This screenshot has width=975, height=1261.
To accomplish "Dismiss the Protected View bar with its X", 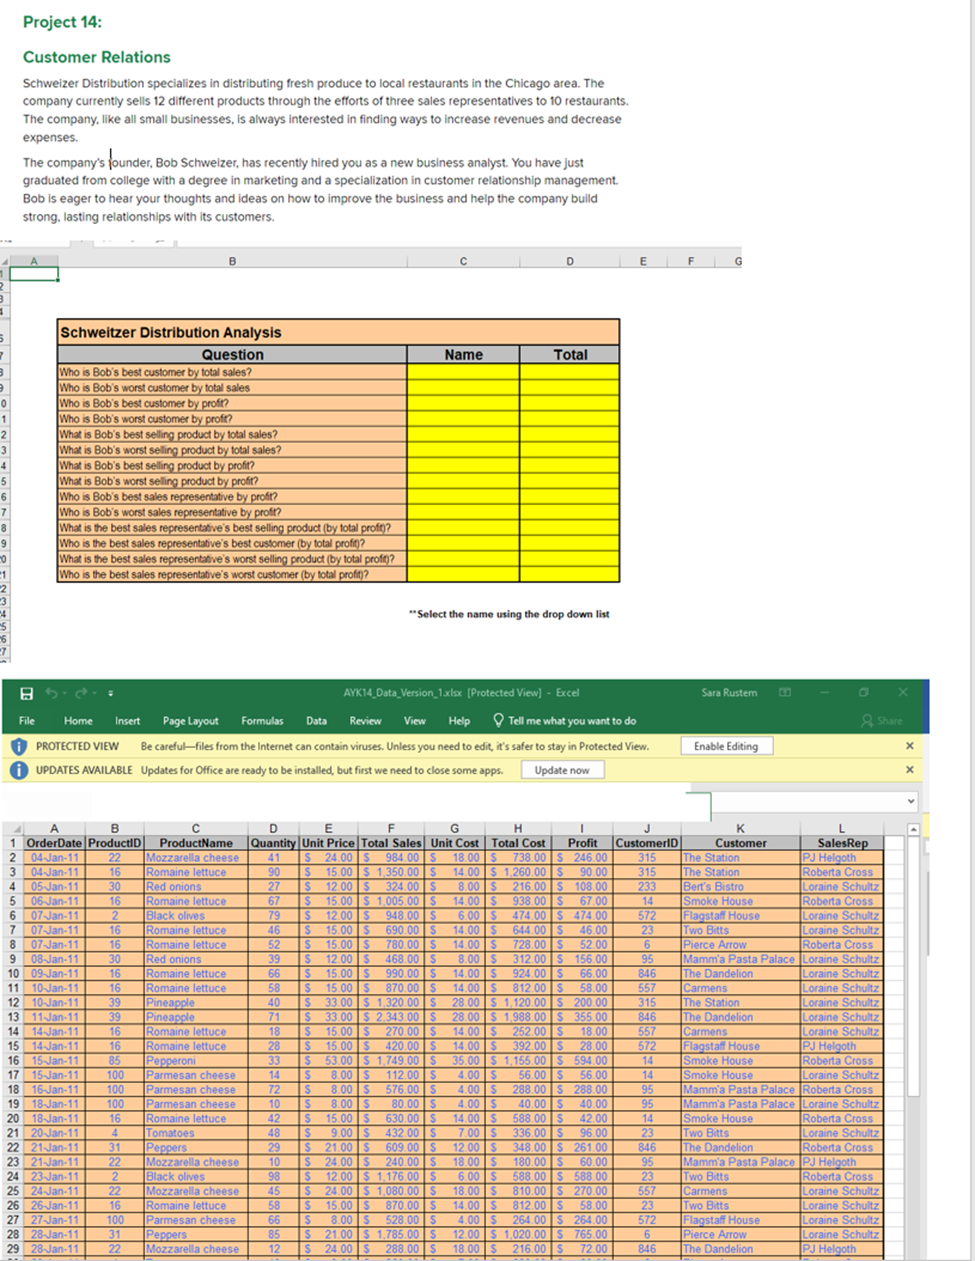I will pos(908,745).
